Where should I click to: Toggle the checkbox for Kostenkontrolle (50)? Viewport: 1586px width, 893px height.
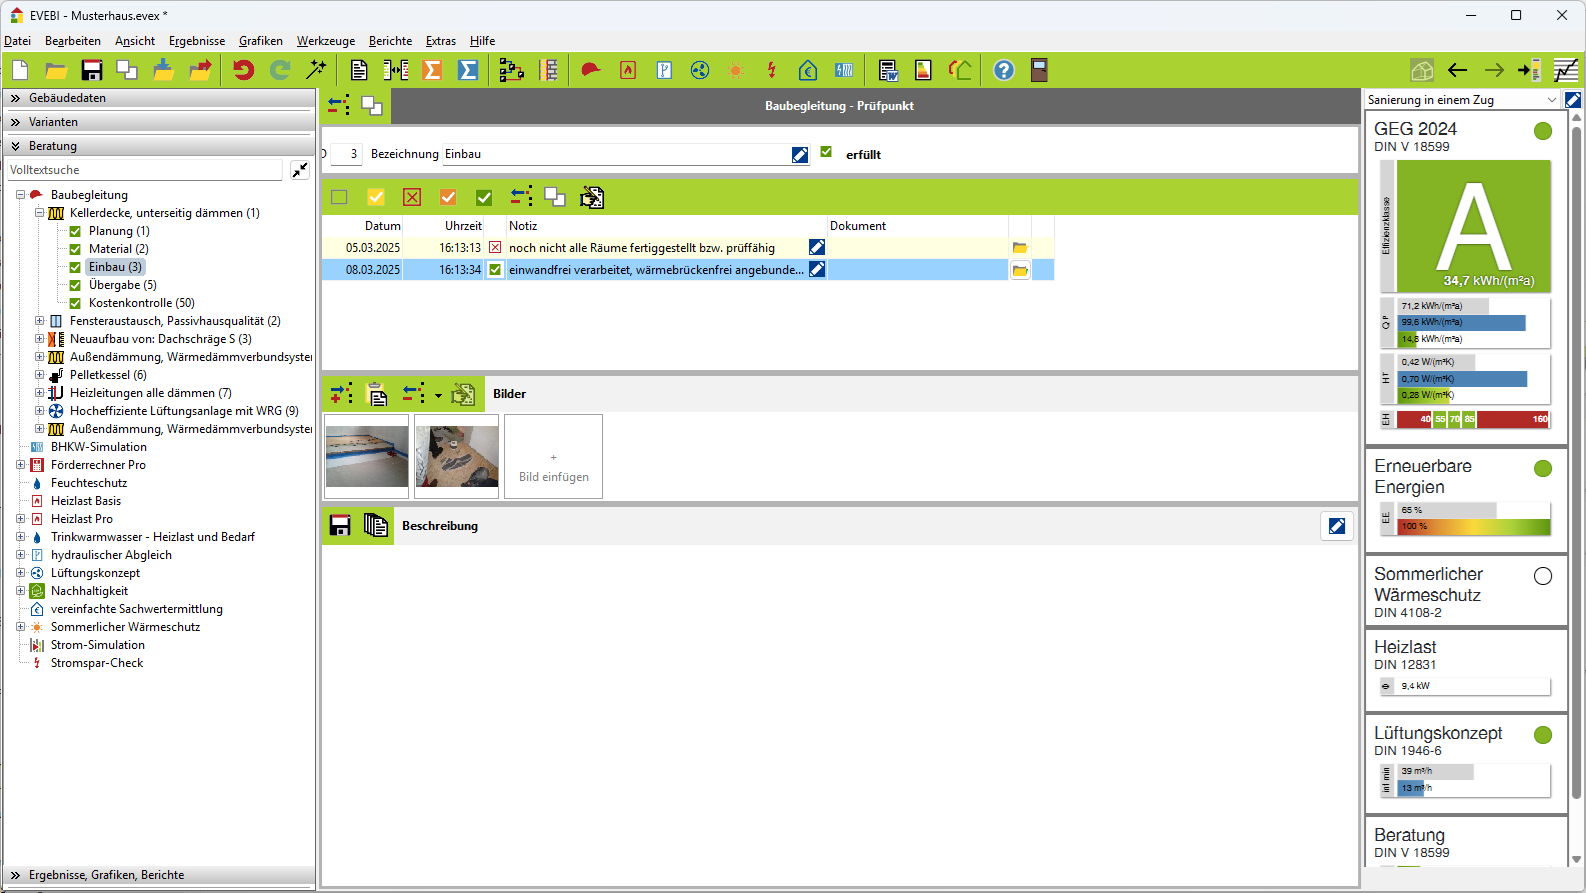point(75,304)
